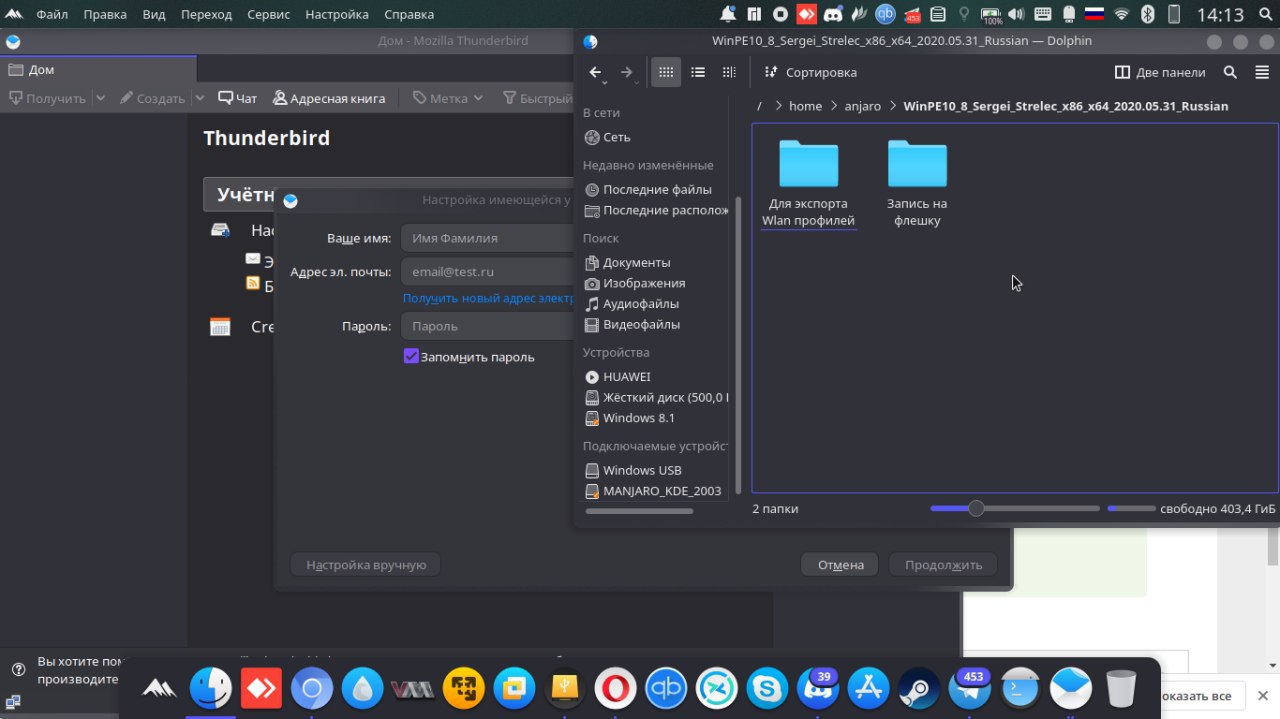Open Steam from the dock
The image size is (1280, 719).
[919, 688]
